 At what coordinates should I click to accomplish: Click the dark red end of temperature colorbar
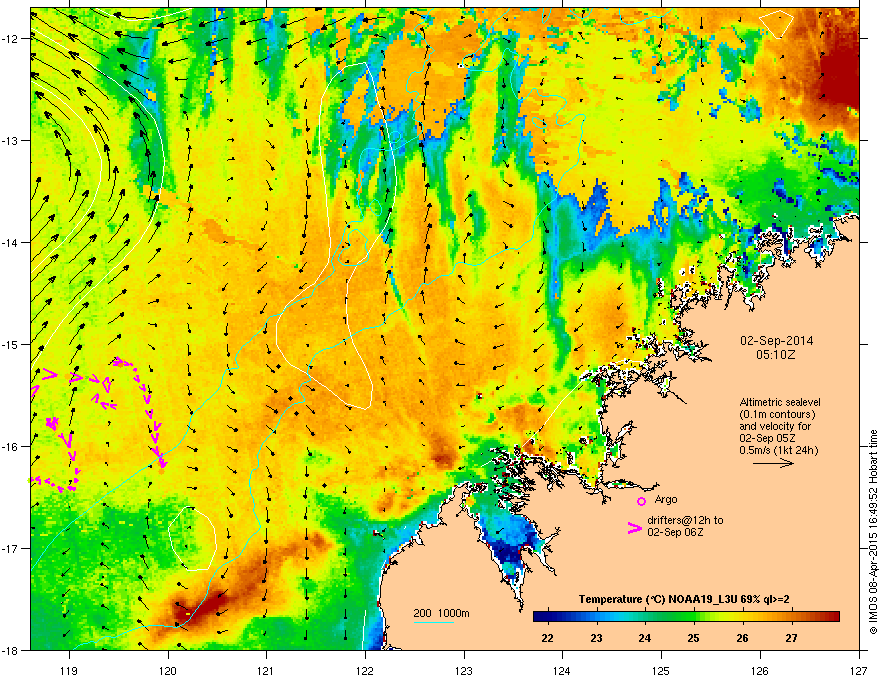833,617
